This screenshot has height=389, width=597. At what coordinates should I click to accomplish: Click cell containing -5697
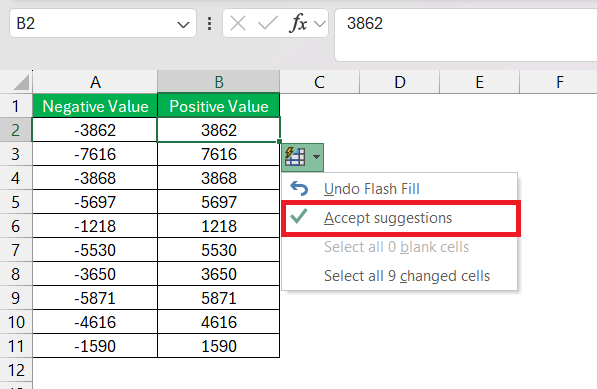coord(95,202)
